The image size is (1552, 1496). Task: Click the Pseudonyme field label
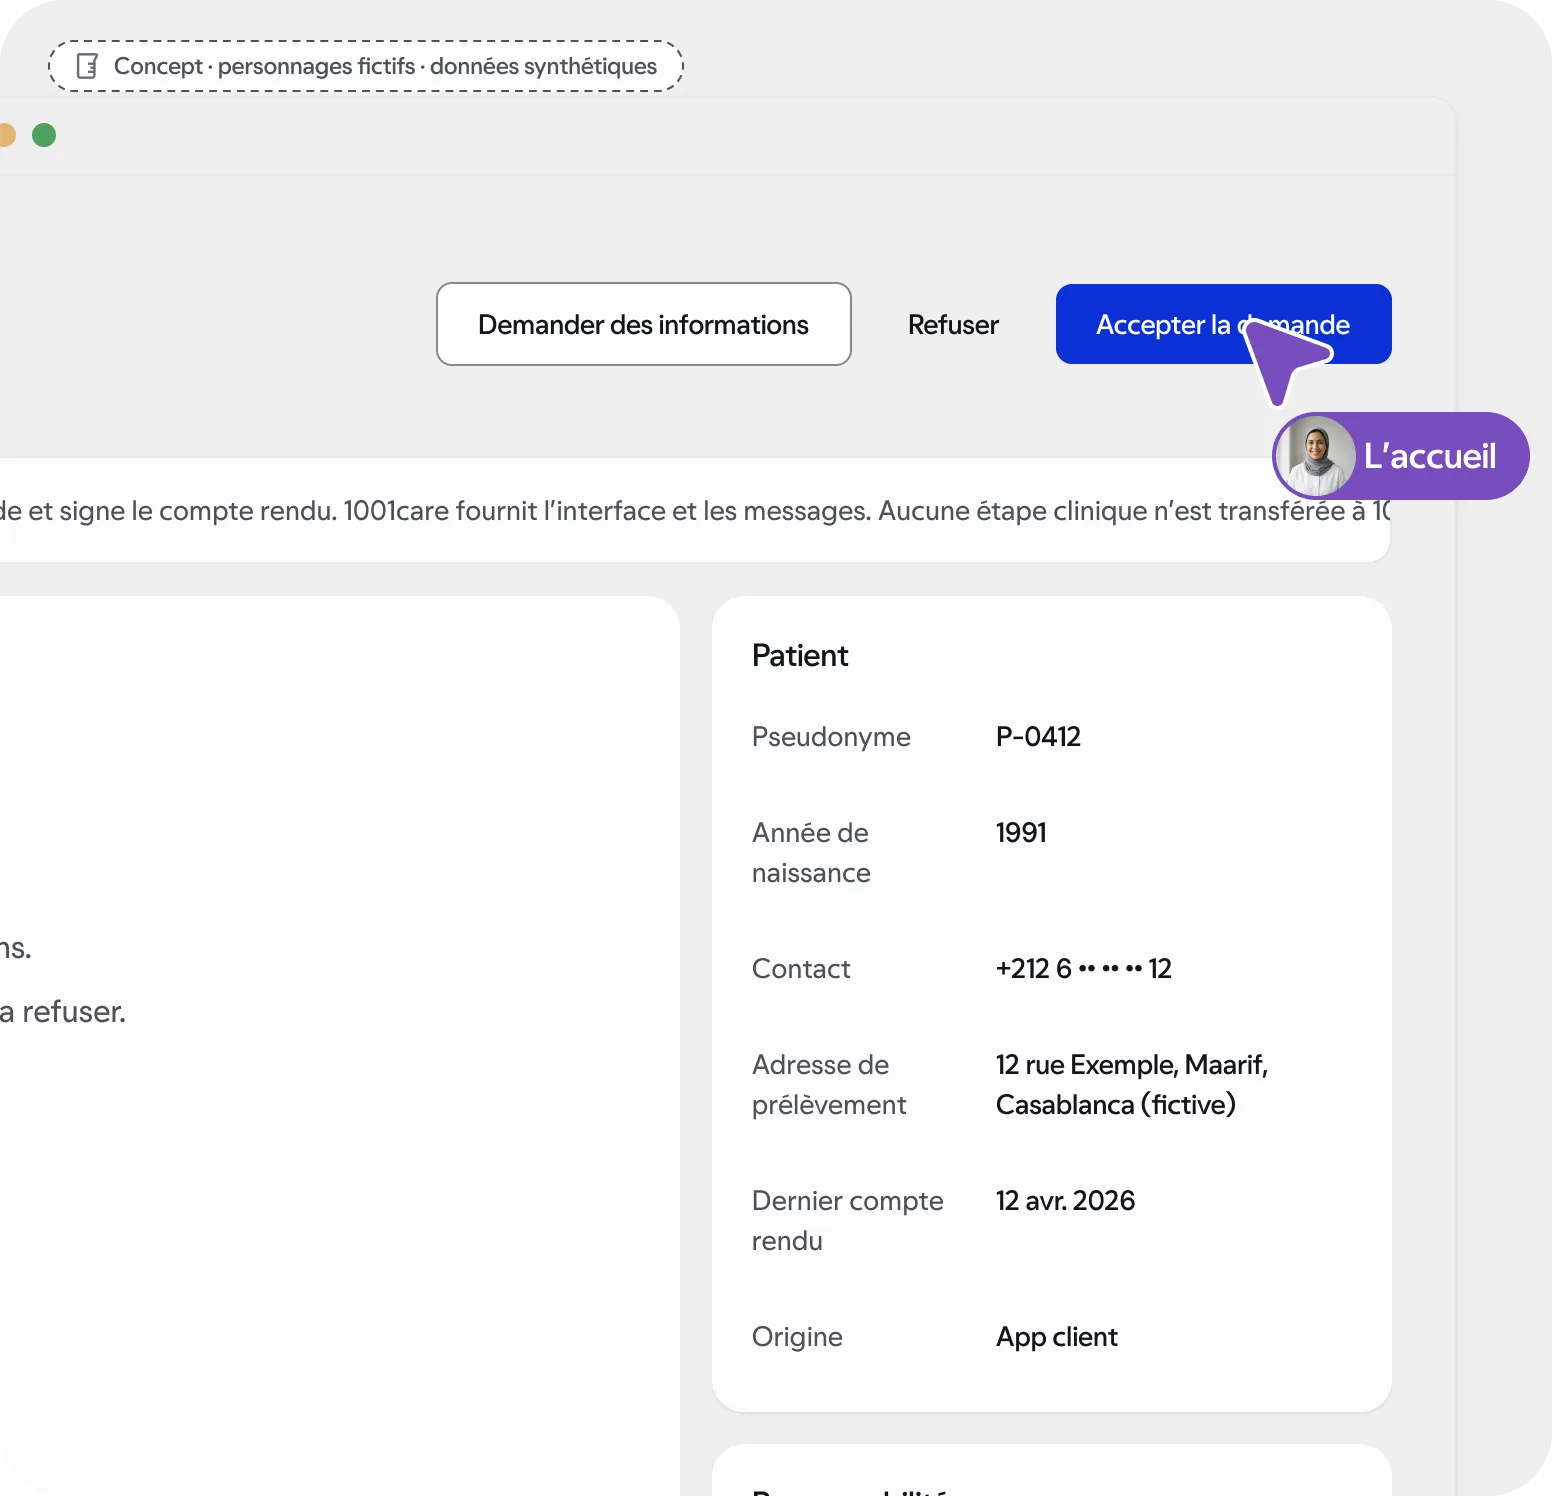tap(831, 737)
